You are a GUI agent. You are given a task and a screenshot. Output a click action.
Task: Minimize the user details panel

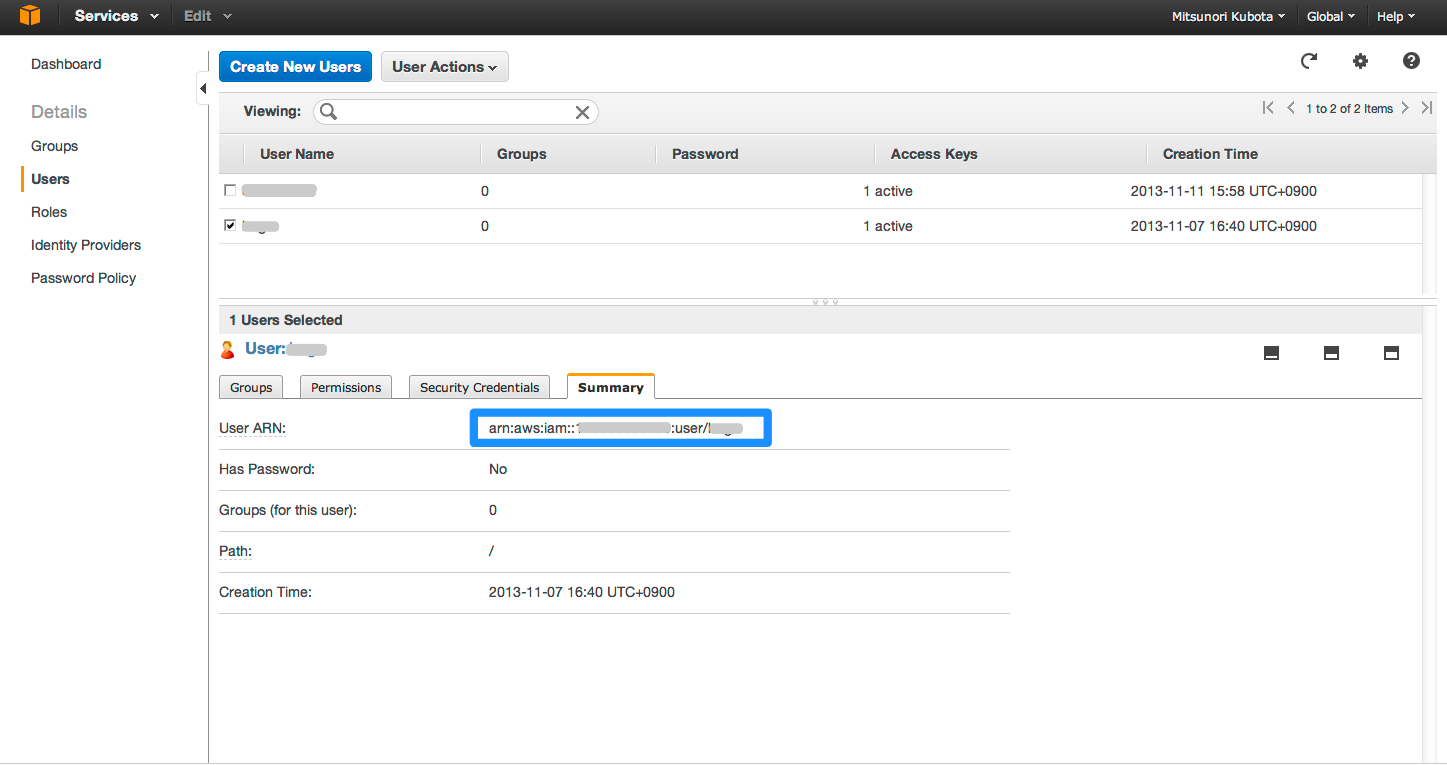coord(1272,353)
